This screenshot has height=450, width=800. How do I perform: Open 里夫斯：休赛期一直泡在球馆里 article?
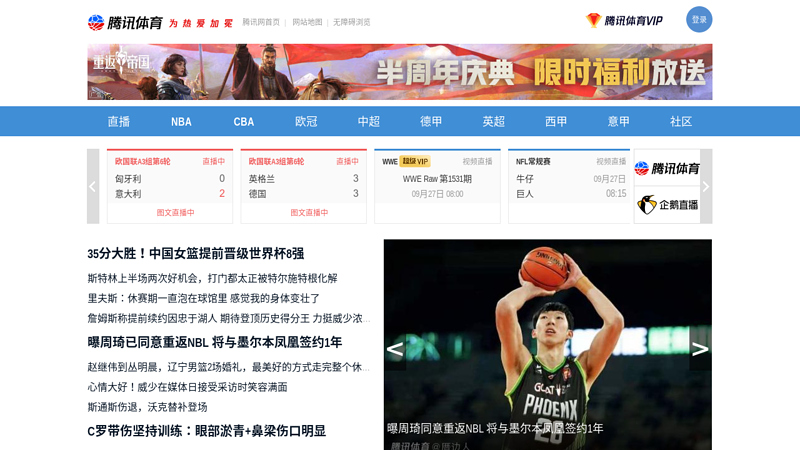click(x=204, y=298)
